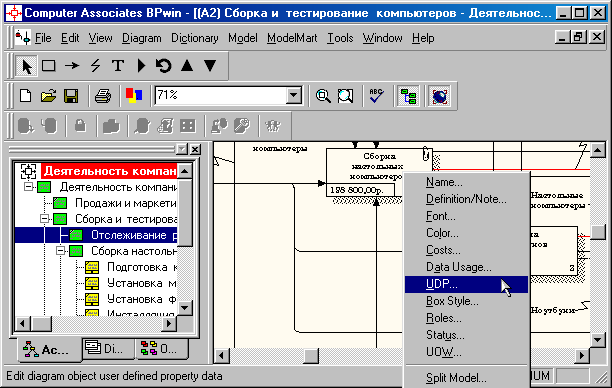Open the ModelMart menu
This screenshot has height=388, width=612.
point(292,38)
